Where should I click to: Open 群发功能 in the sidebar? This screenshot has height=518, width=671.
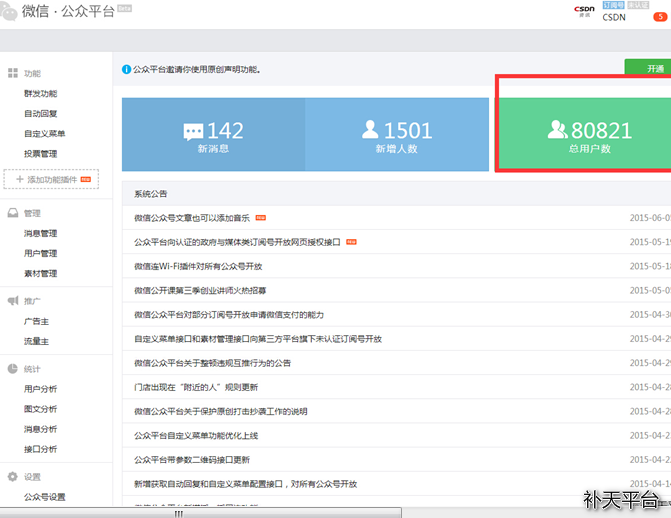(41, 93)
